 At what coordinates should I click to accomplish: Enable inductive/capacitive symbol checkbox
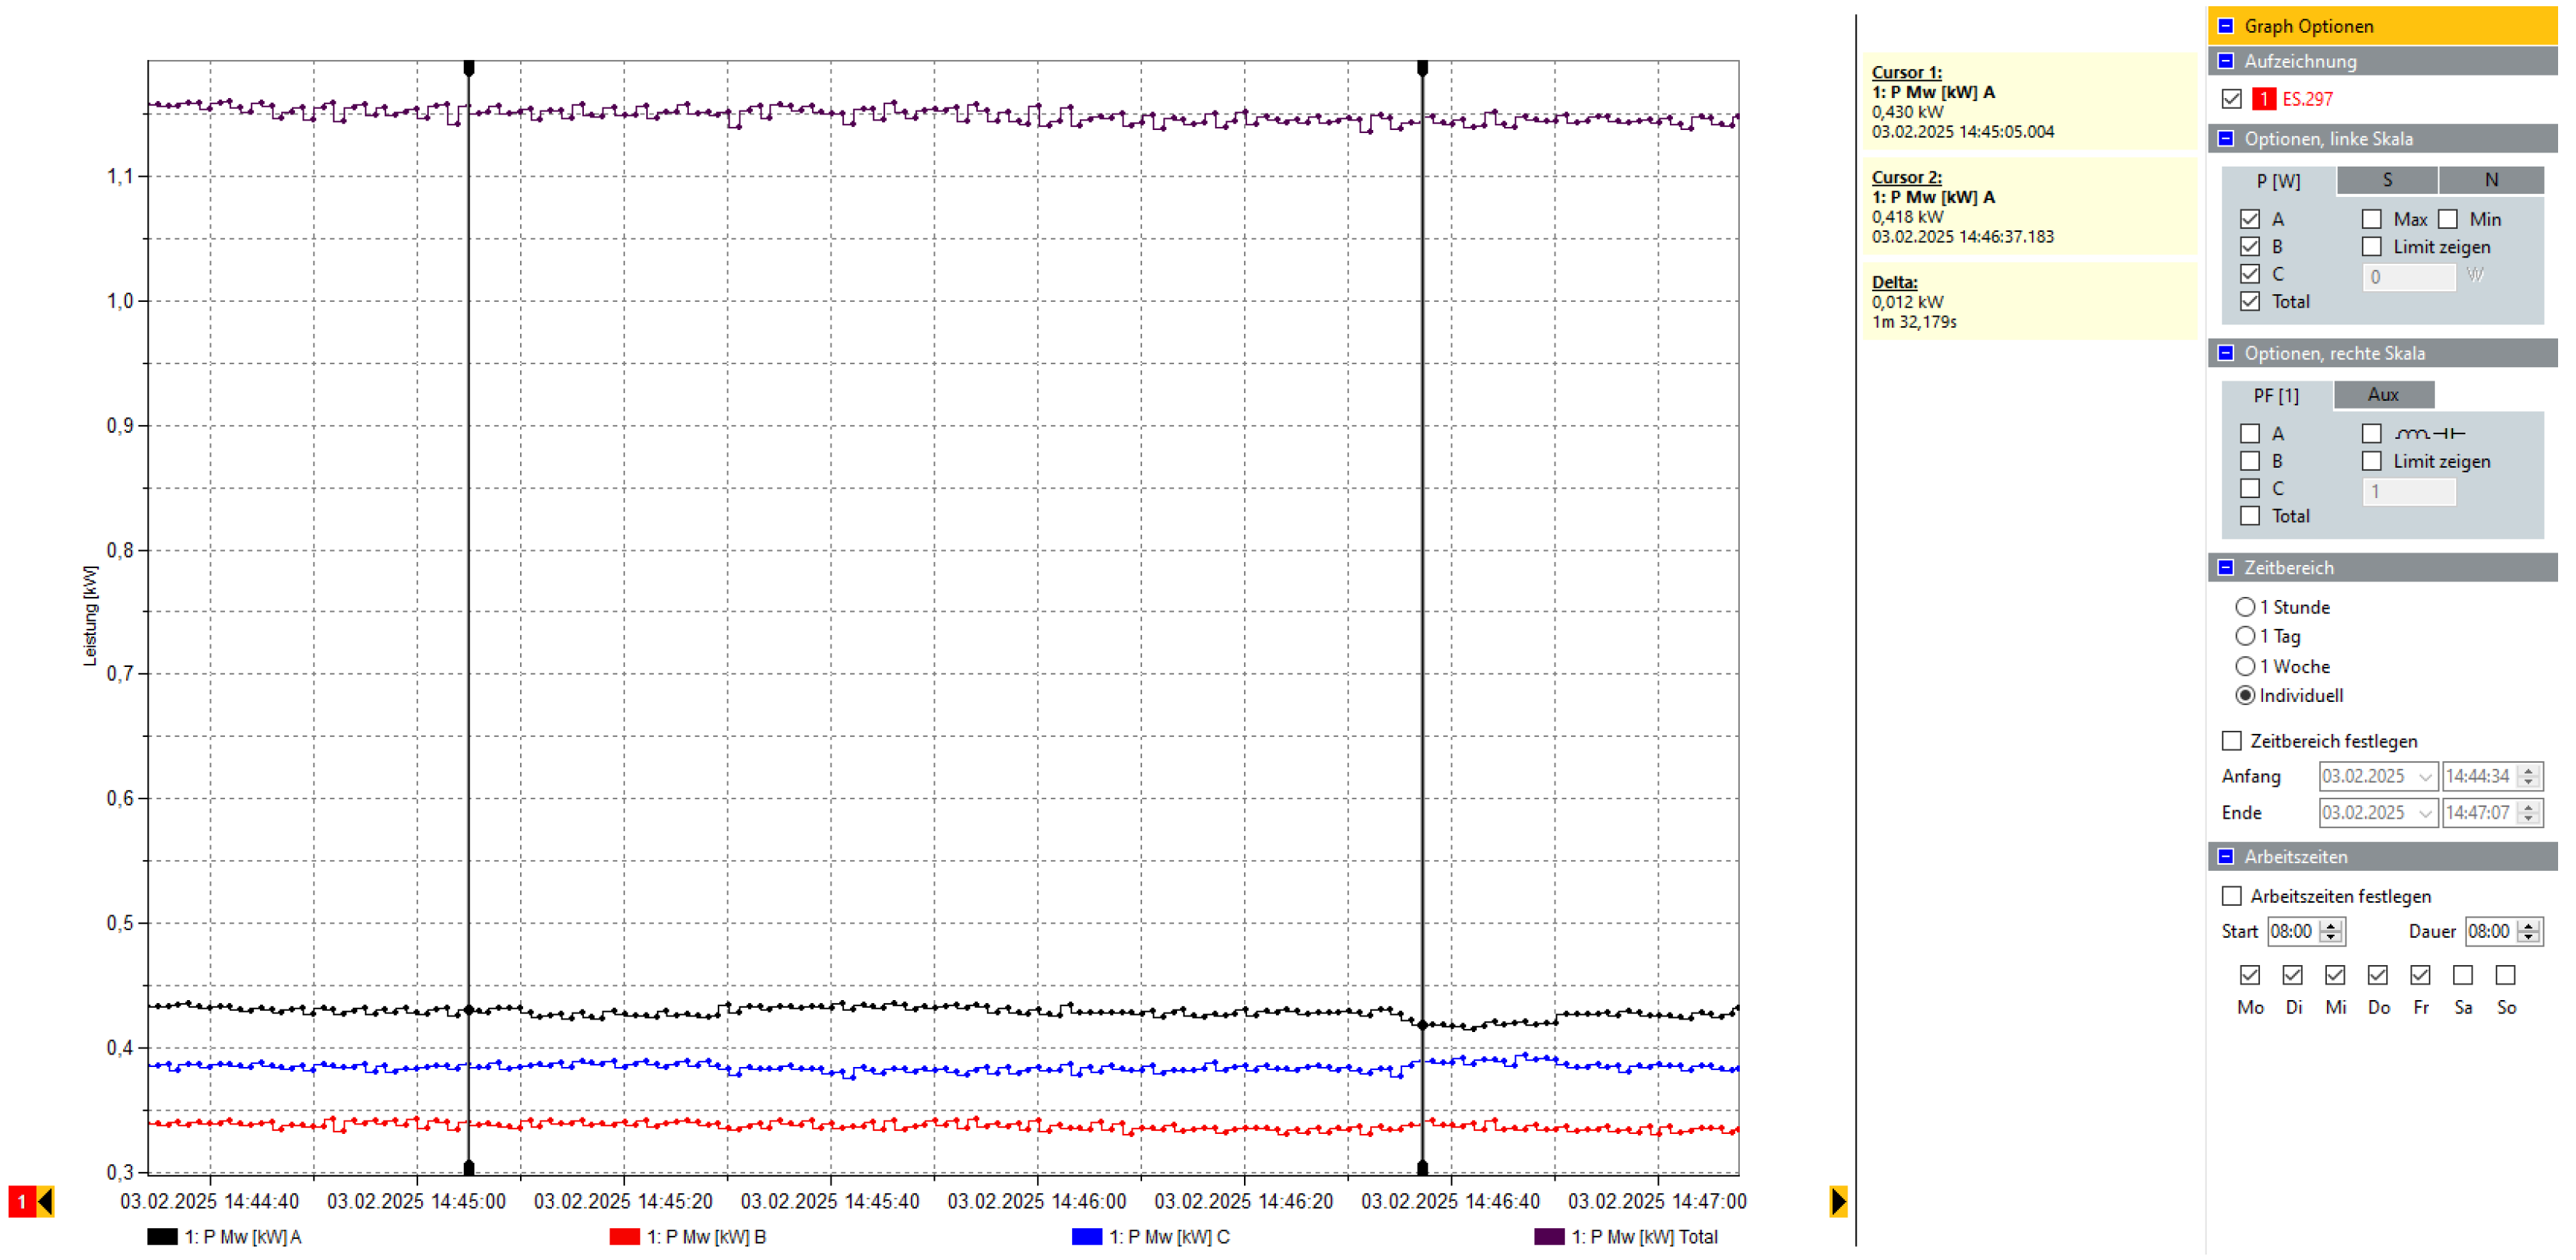[x=2372, y=434]
